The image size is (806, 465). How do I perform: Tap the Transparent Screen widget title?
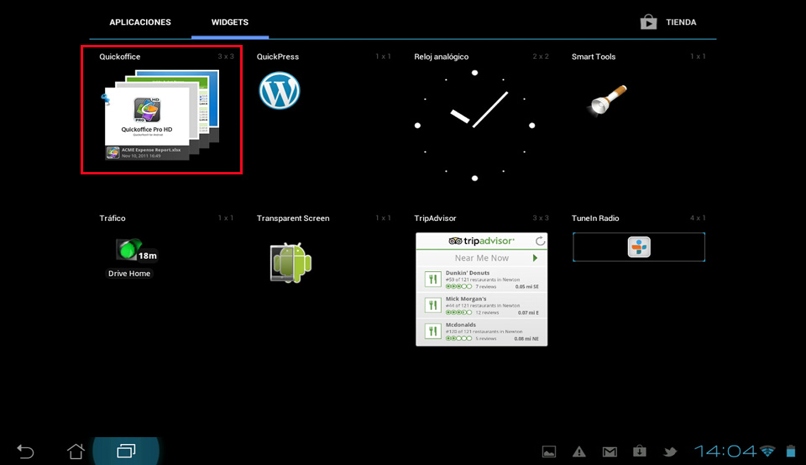tap(293, 218)
